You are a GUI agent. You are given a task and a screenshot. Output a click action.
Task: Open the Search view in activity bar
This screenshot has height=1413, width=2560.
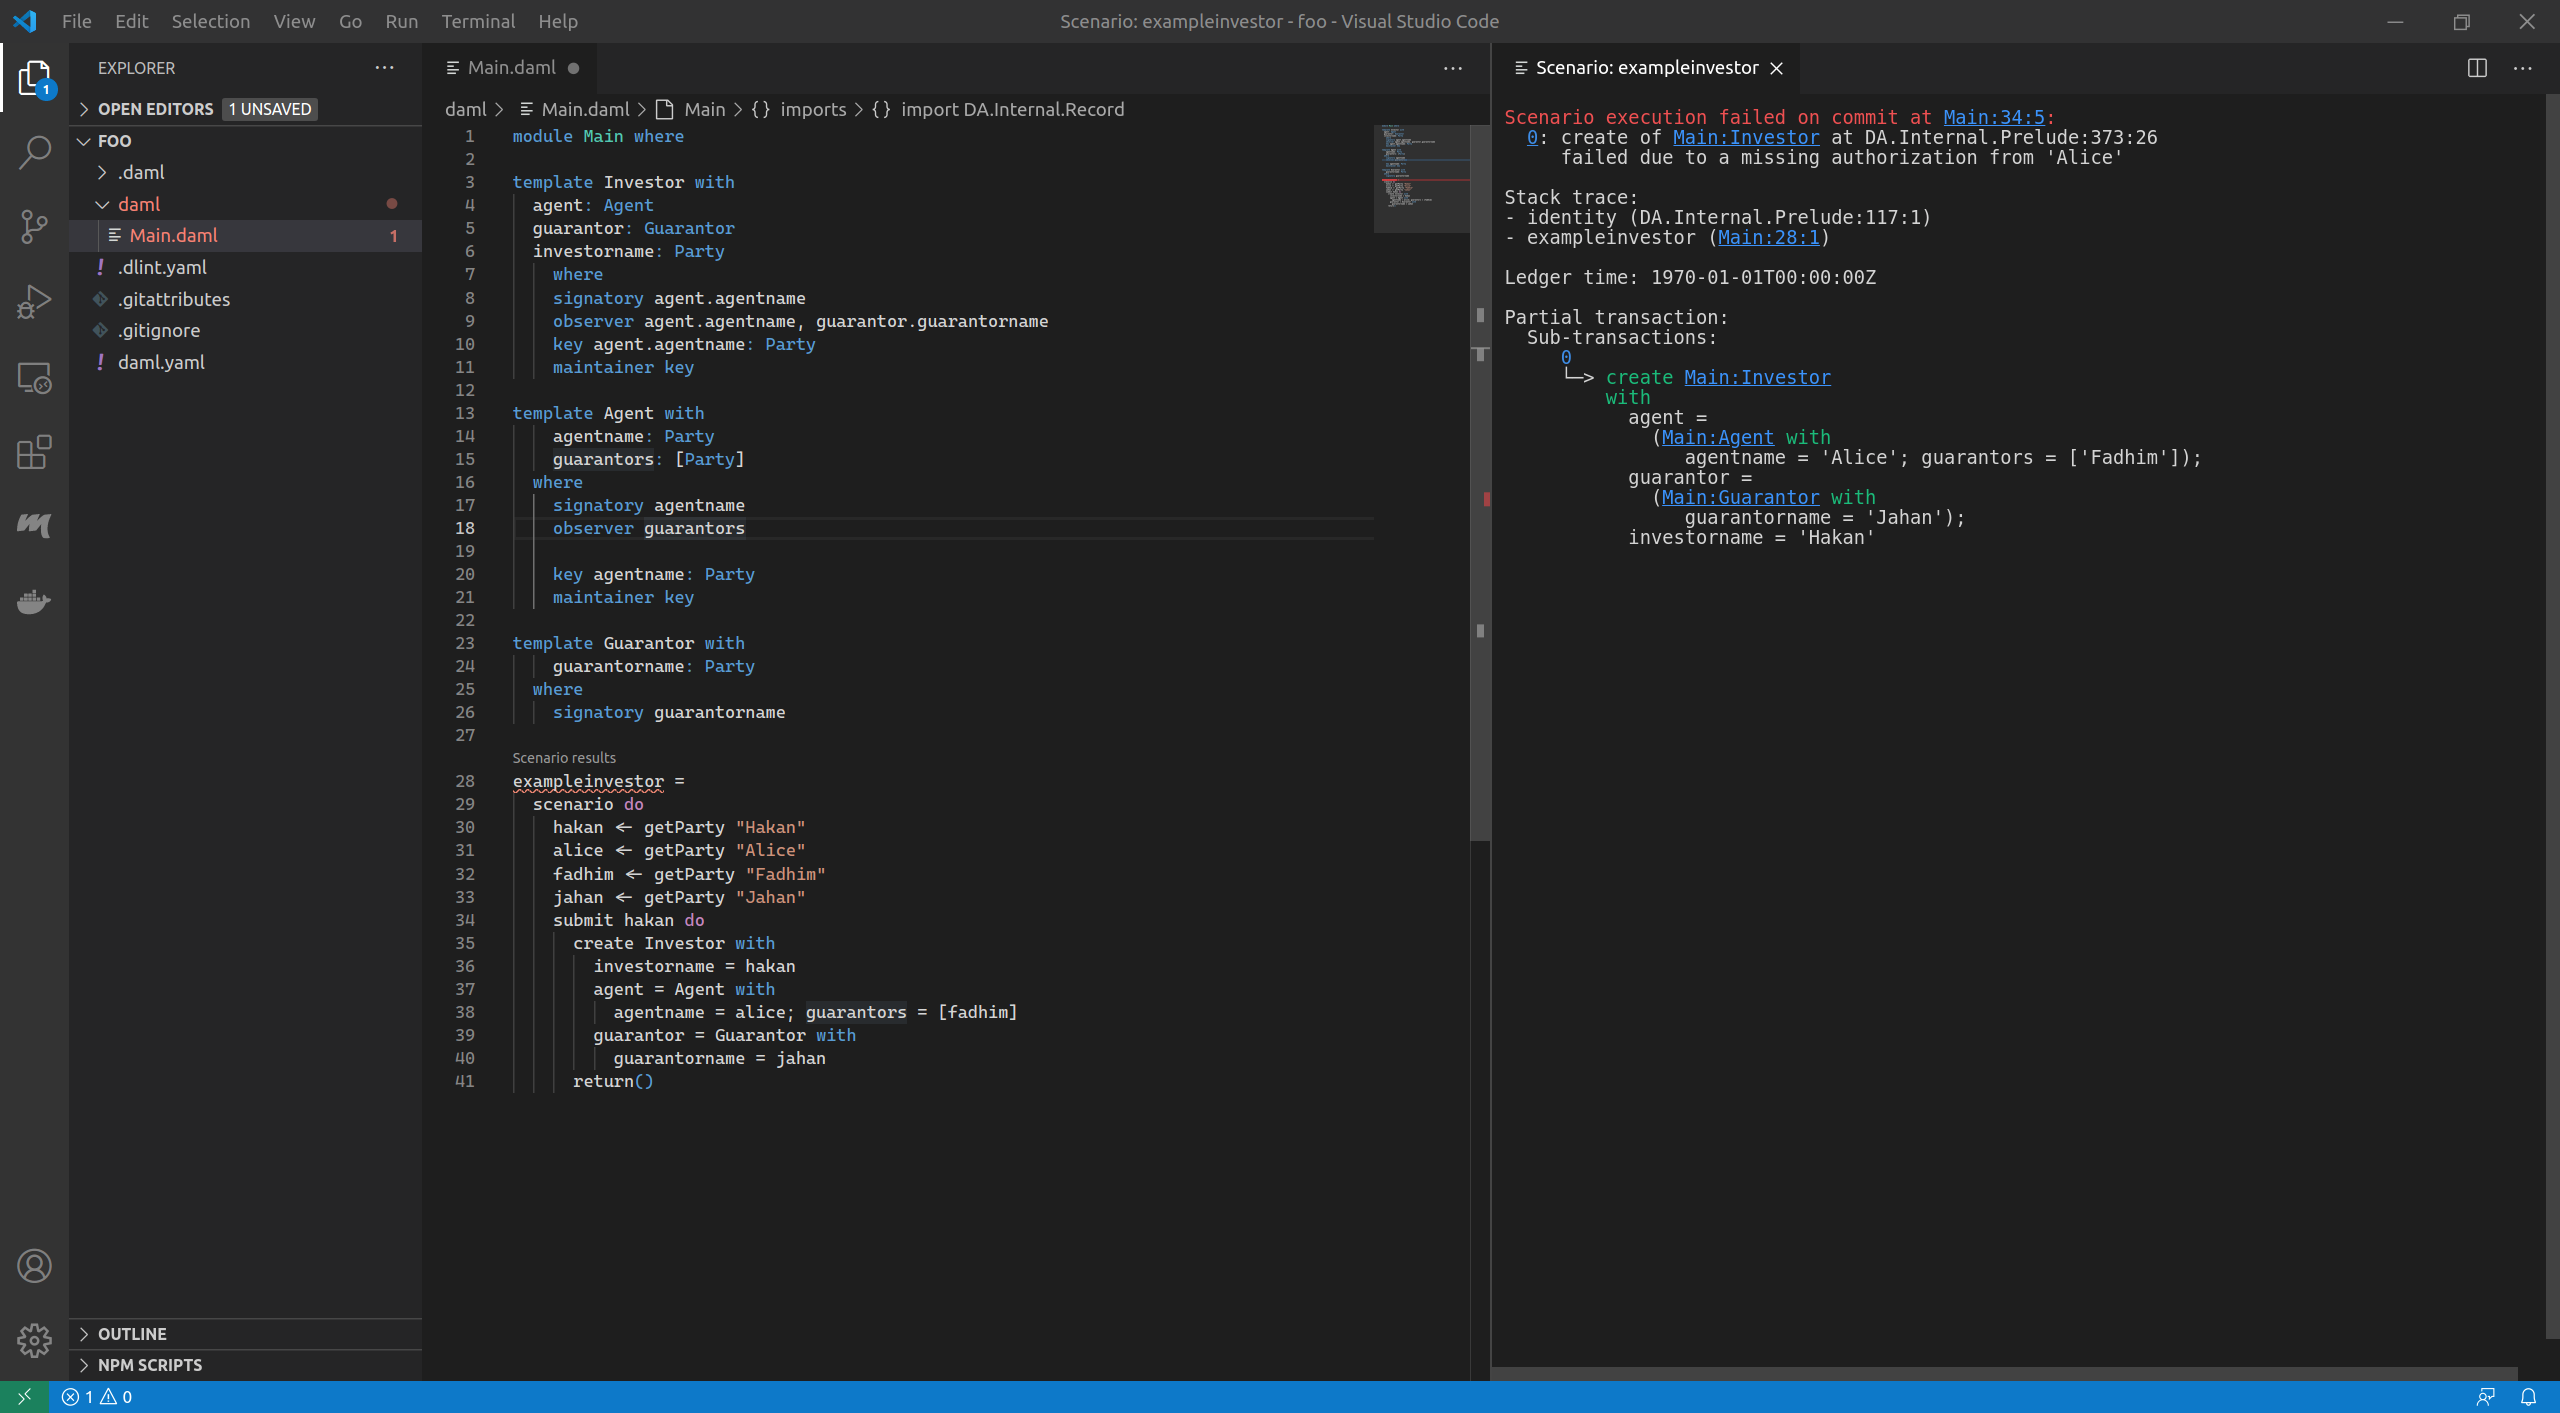34,152
